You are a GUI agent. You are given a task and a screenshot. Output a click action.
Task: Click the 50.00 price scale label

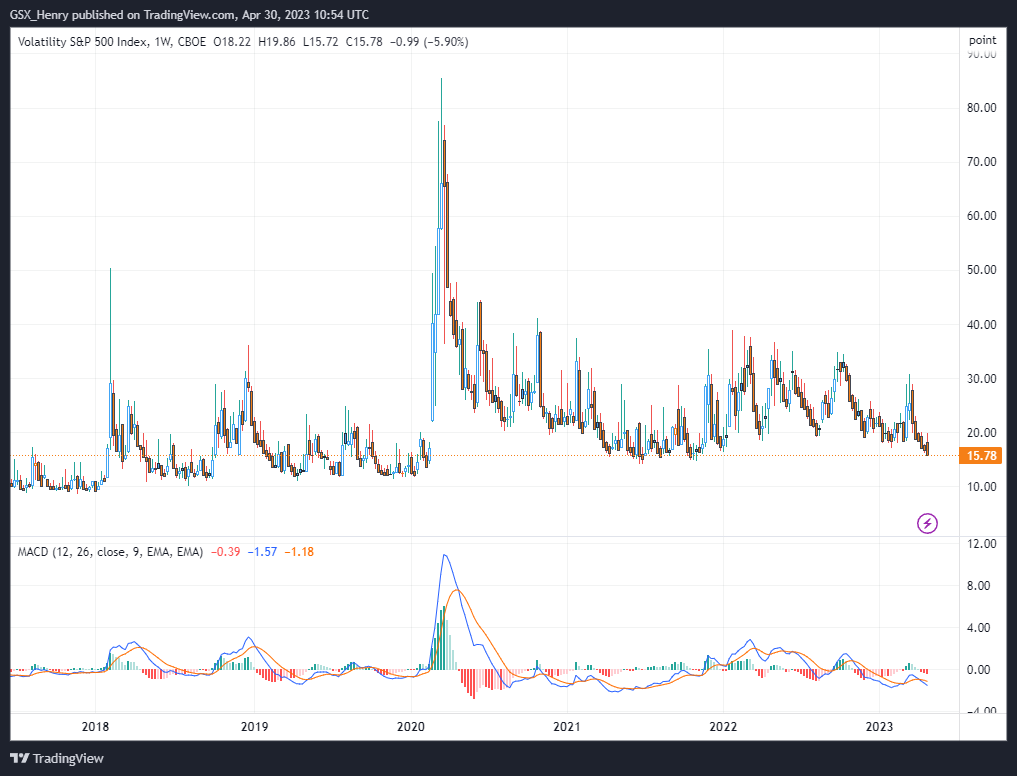pyautogui.click(x=982, y=269)
